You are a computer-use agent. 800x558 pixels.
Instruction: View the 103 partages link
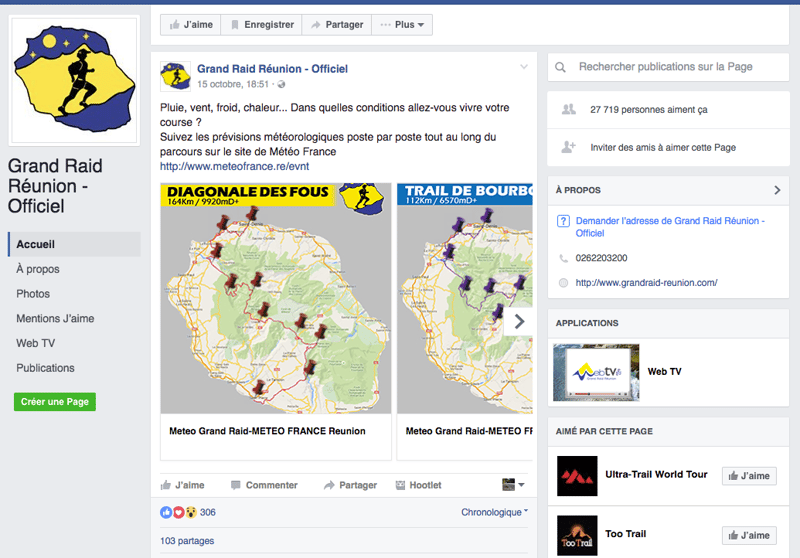187,541
